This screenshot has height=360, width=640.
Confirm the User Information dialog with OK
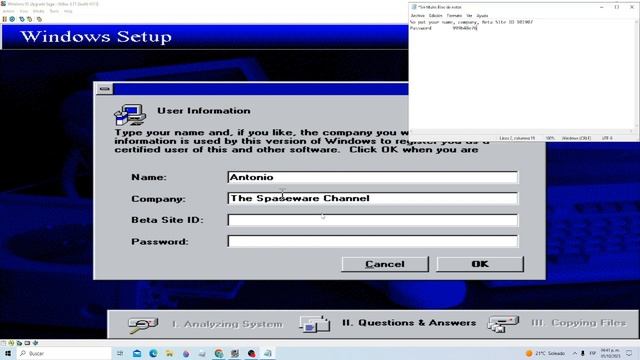(480, 264)
